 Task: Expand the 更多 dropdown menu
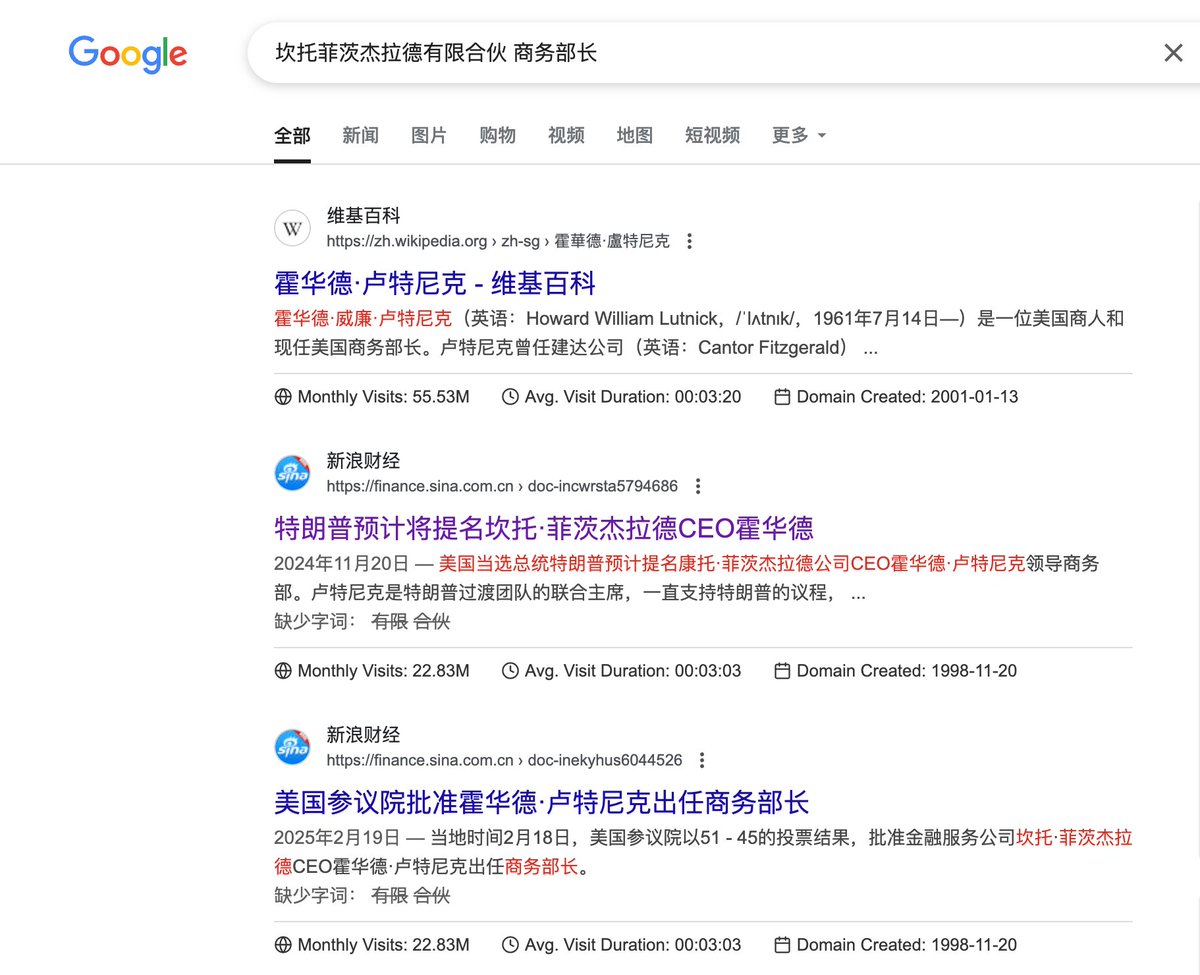(x=799, y=135)
